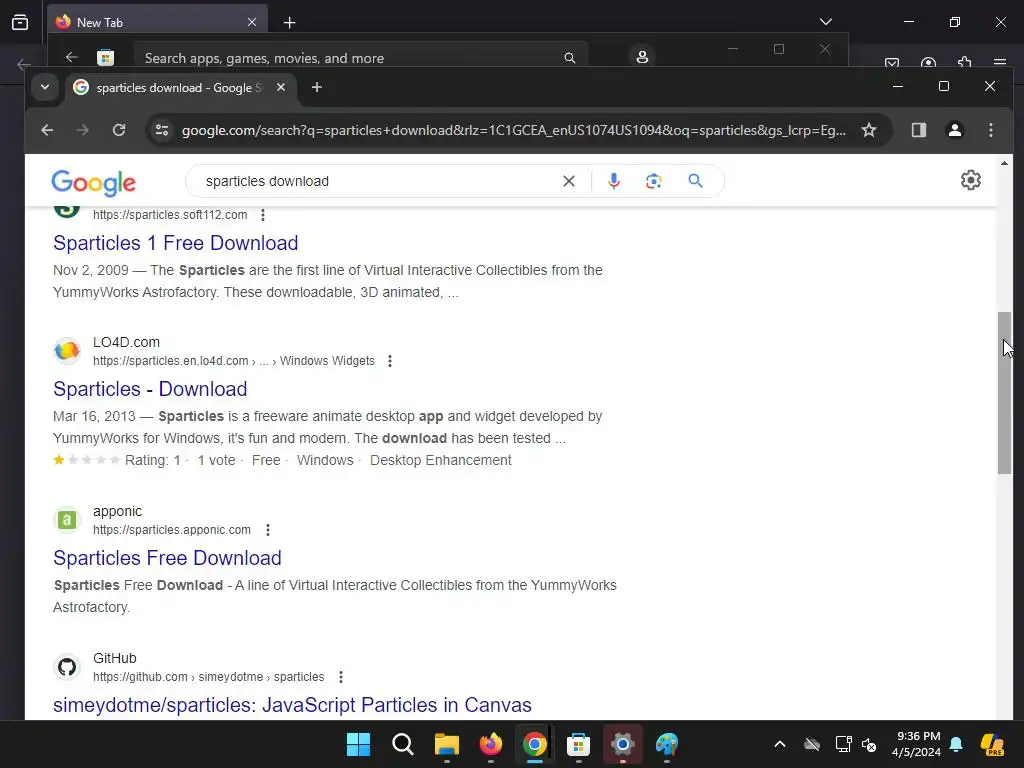Open more options for soft112 result
Image resolution: width=1024 pixels, height=768 pixels.
click(263, 215)
